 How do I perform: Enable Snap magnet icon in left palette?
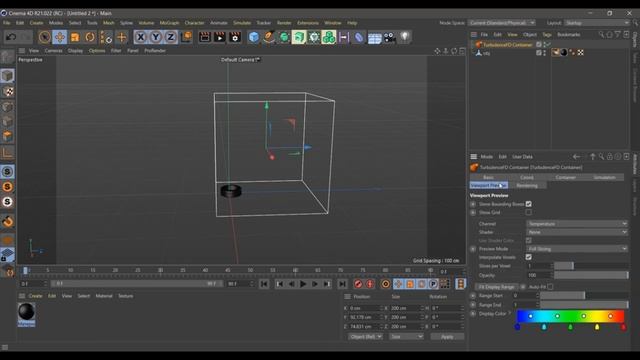pos(7,222)
